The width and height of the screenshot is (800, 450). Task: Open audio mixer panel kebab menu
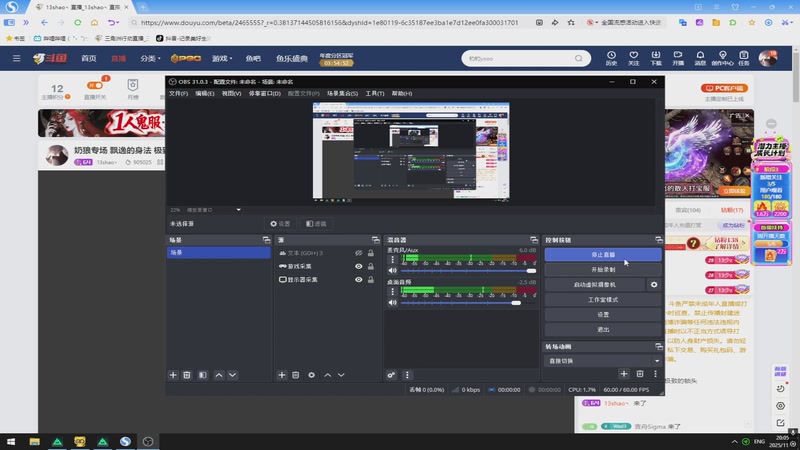407,375
